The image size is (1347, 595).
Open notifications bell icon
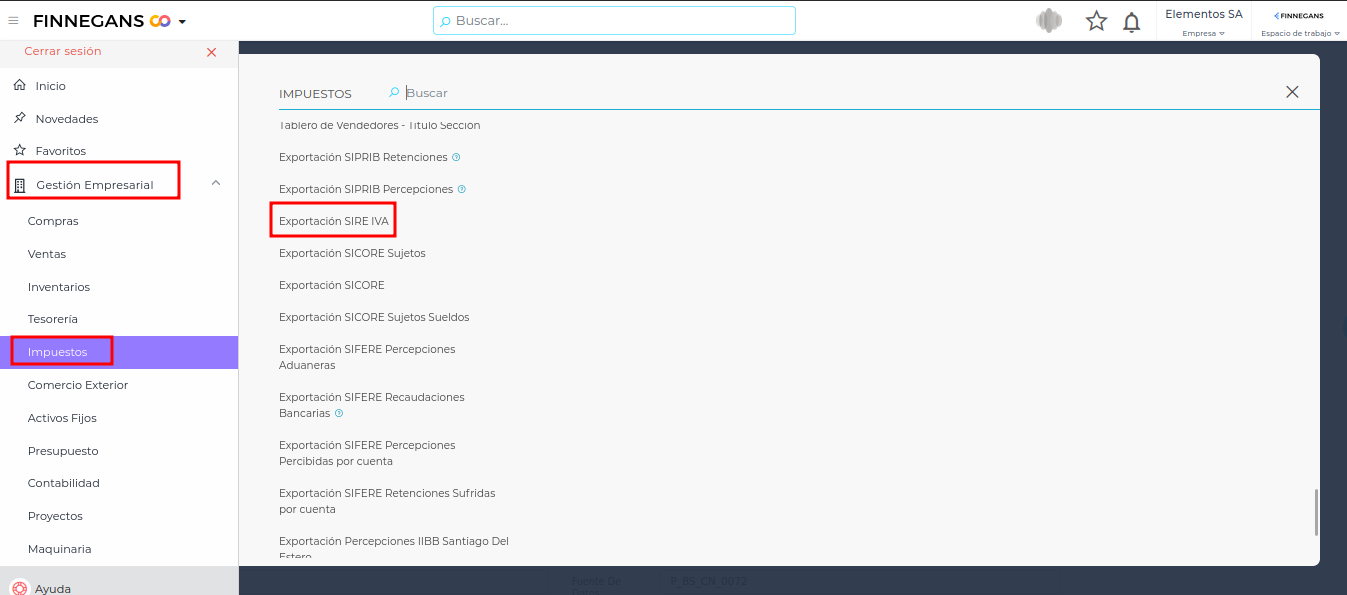(1132, 22)
